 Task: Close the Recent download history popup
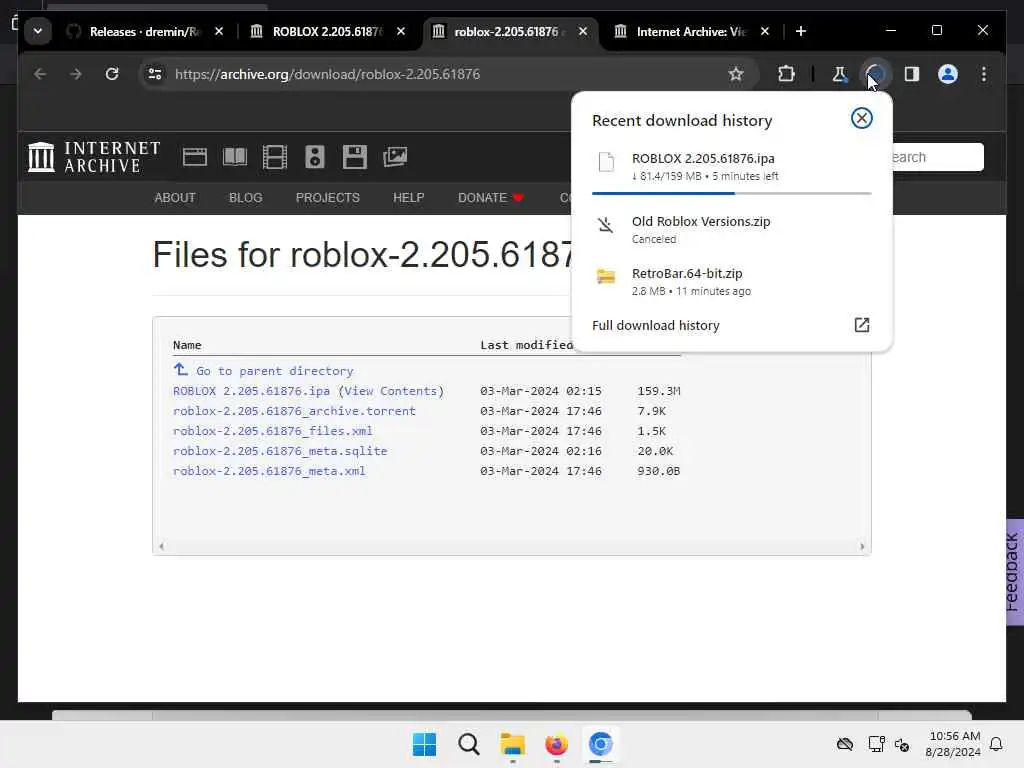861,118
